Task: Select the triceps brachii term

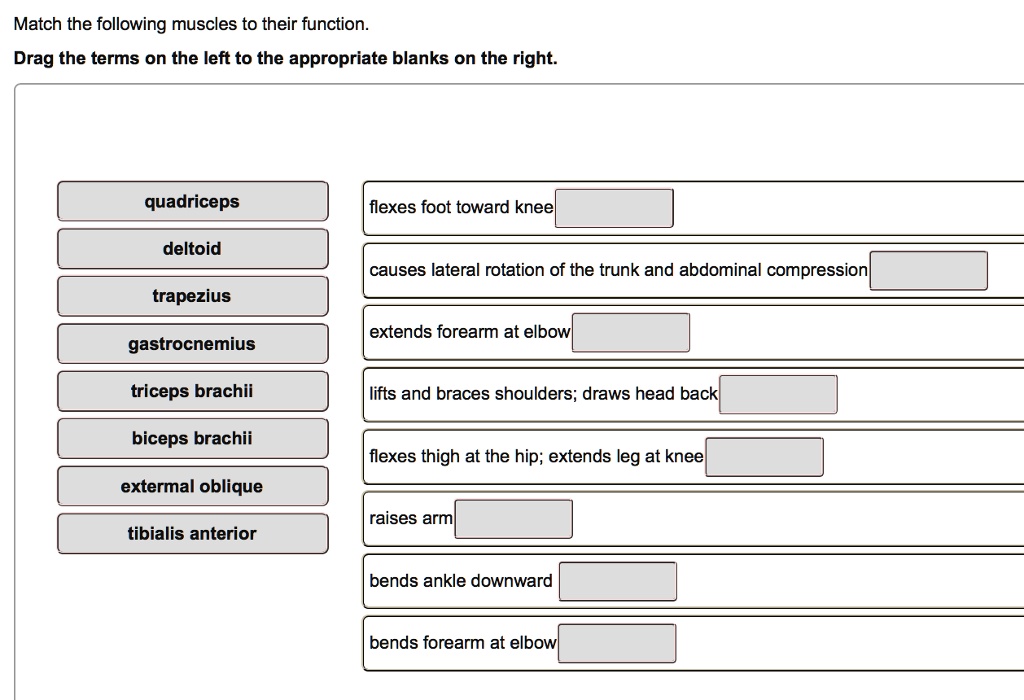Action: click(193, 391)
